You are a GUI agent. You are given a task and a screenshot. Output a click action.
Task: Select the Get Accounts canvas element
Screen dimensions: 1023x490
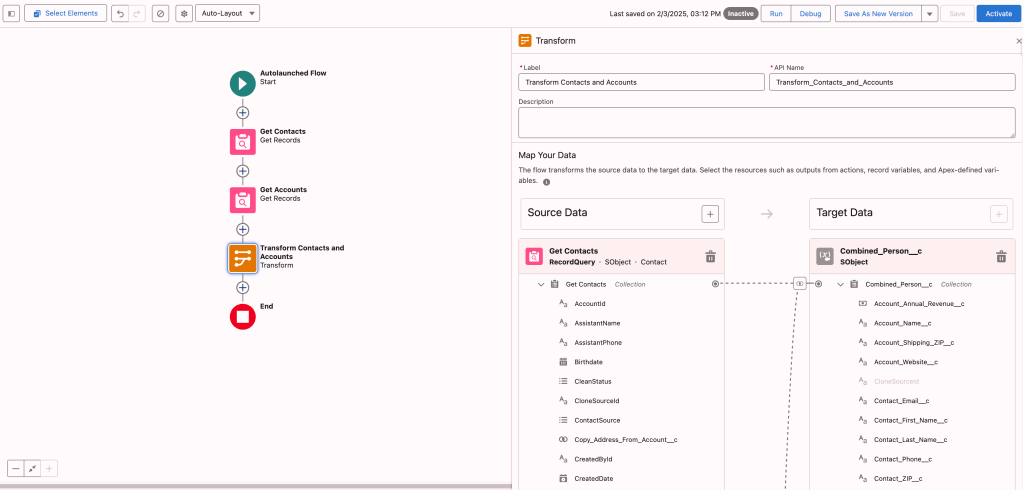point(243,200)
